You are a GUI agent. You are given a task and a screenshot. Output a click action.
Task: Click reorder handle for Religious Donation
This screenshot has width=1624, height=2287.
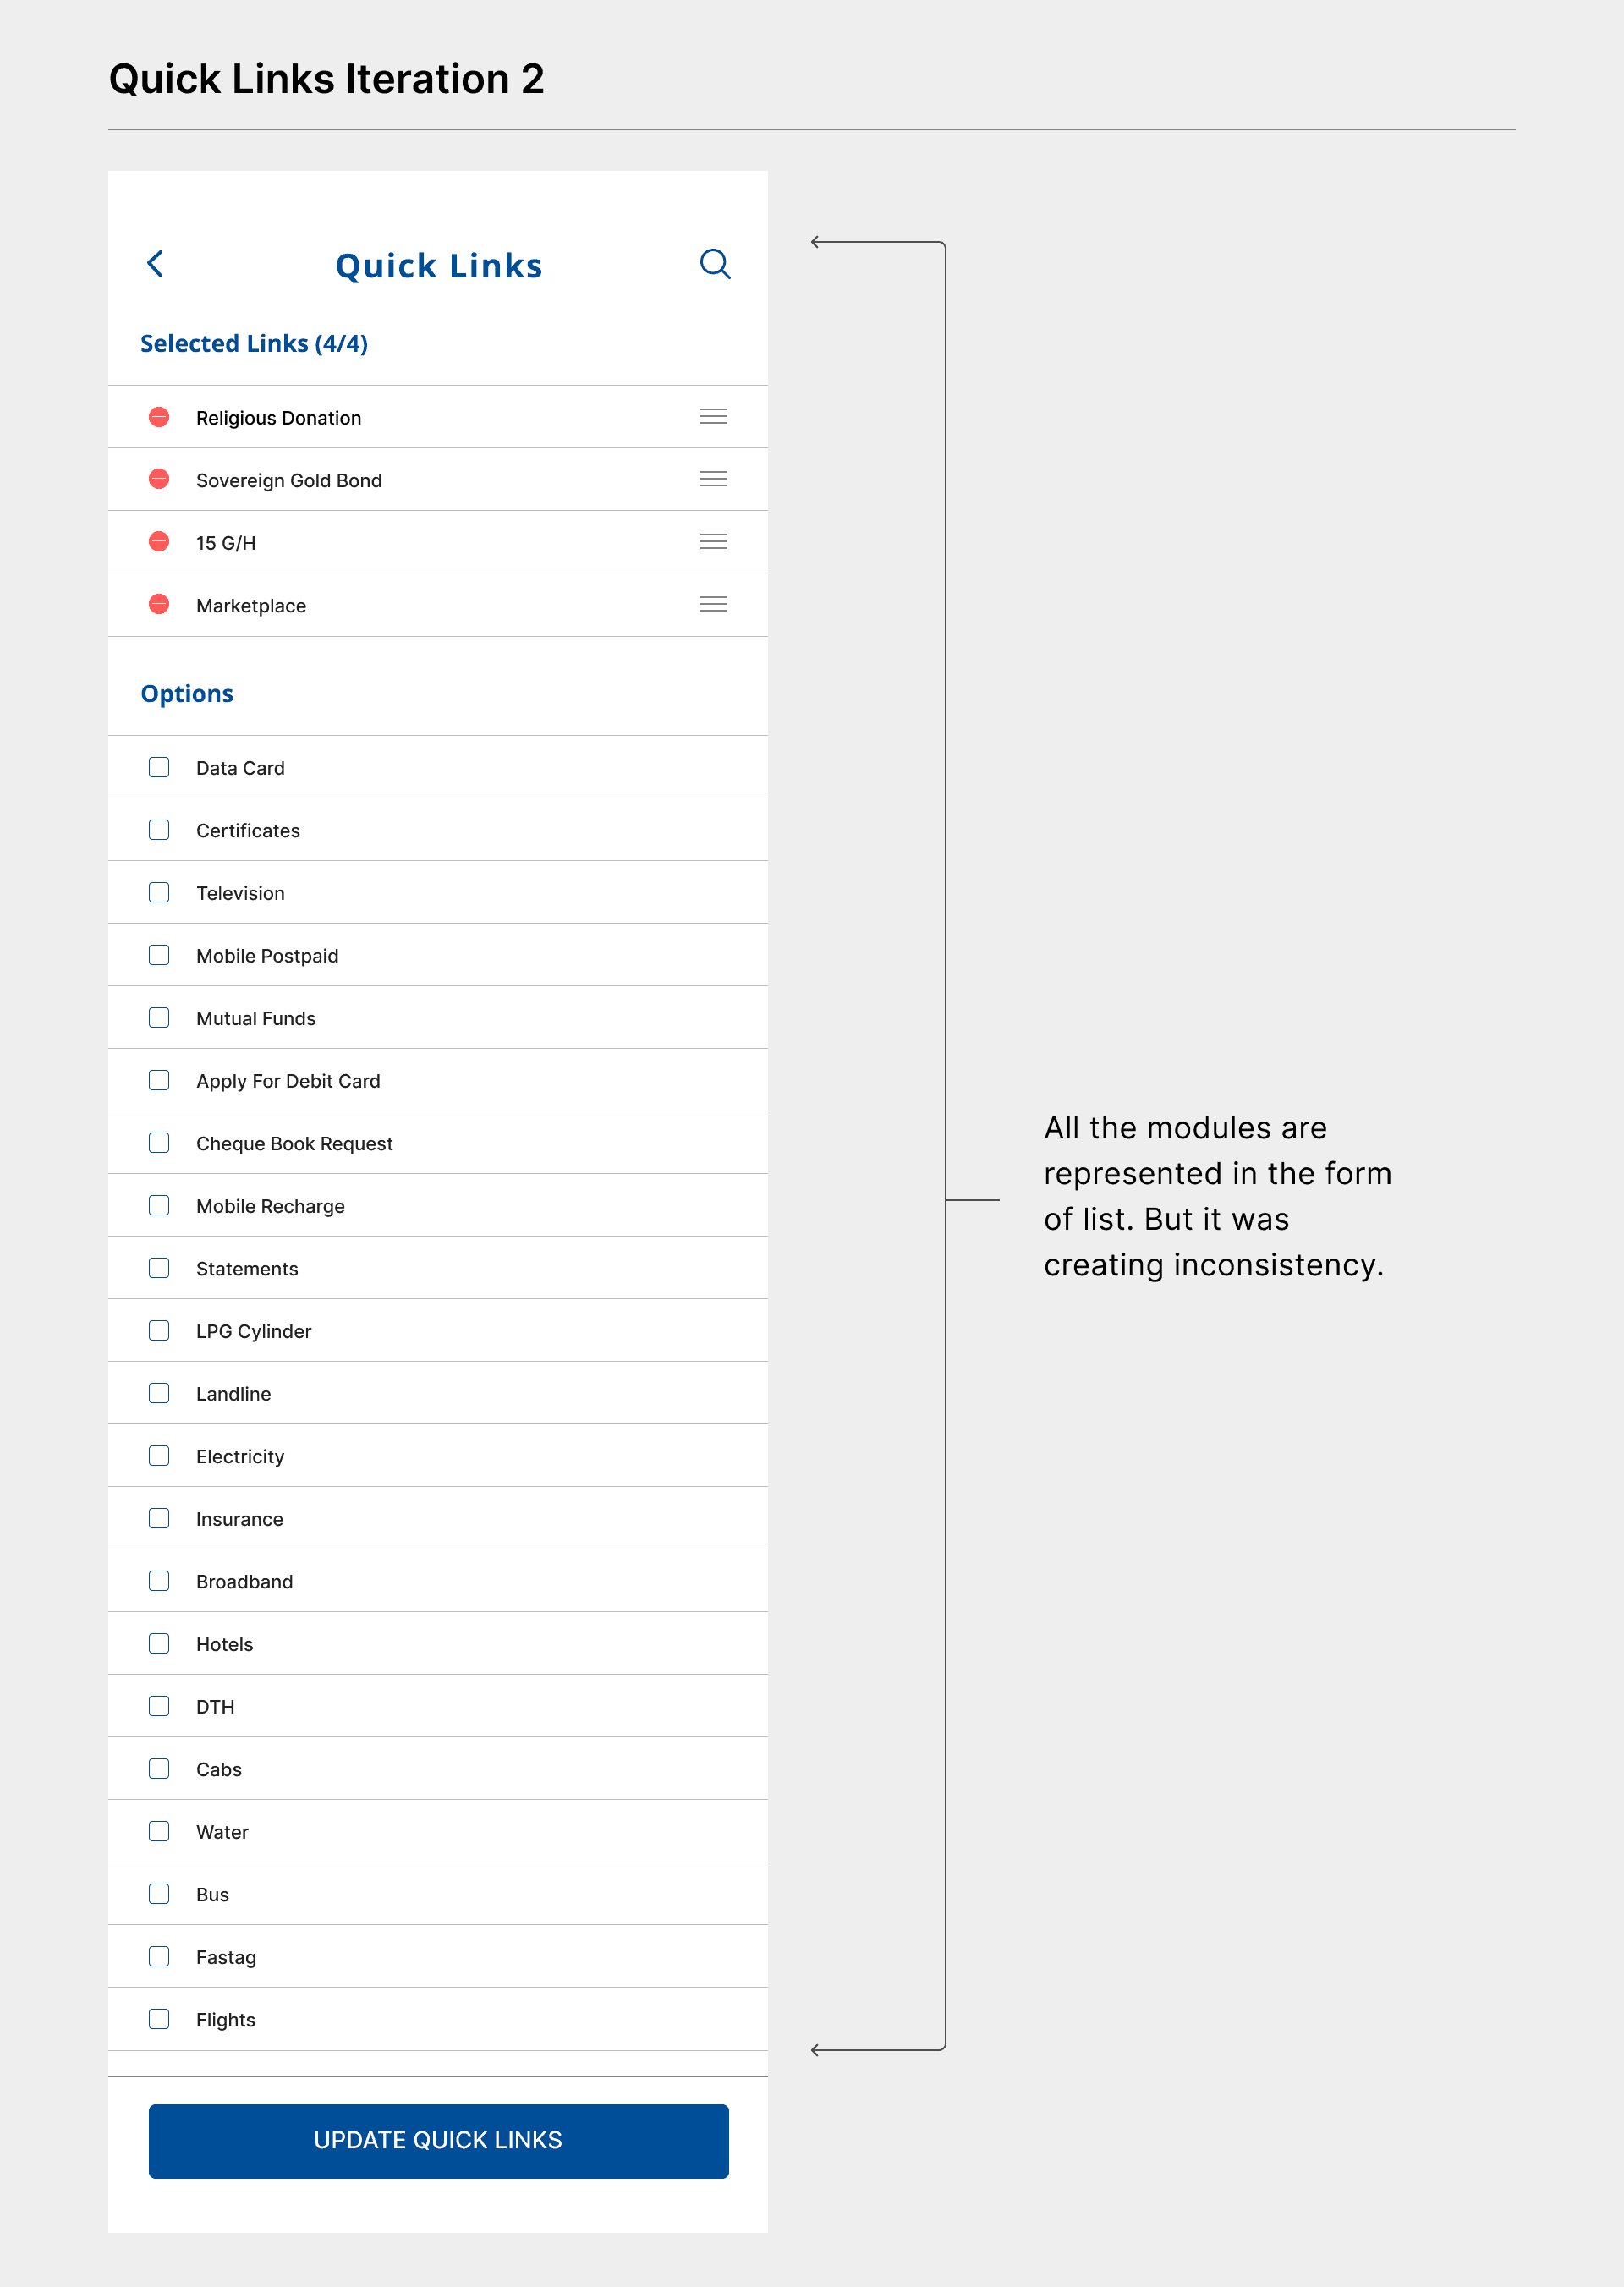click(x=713, y=417)
